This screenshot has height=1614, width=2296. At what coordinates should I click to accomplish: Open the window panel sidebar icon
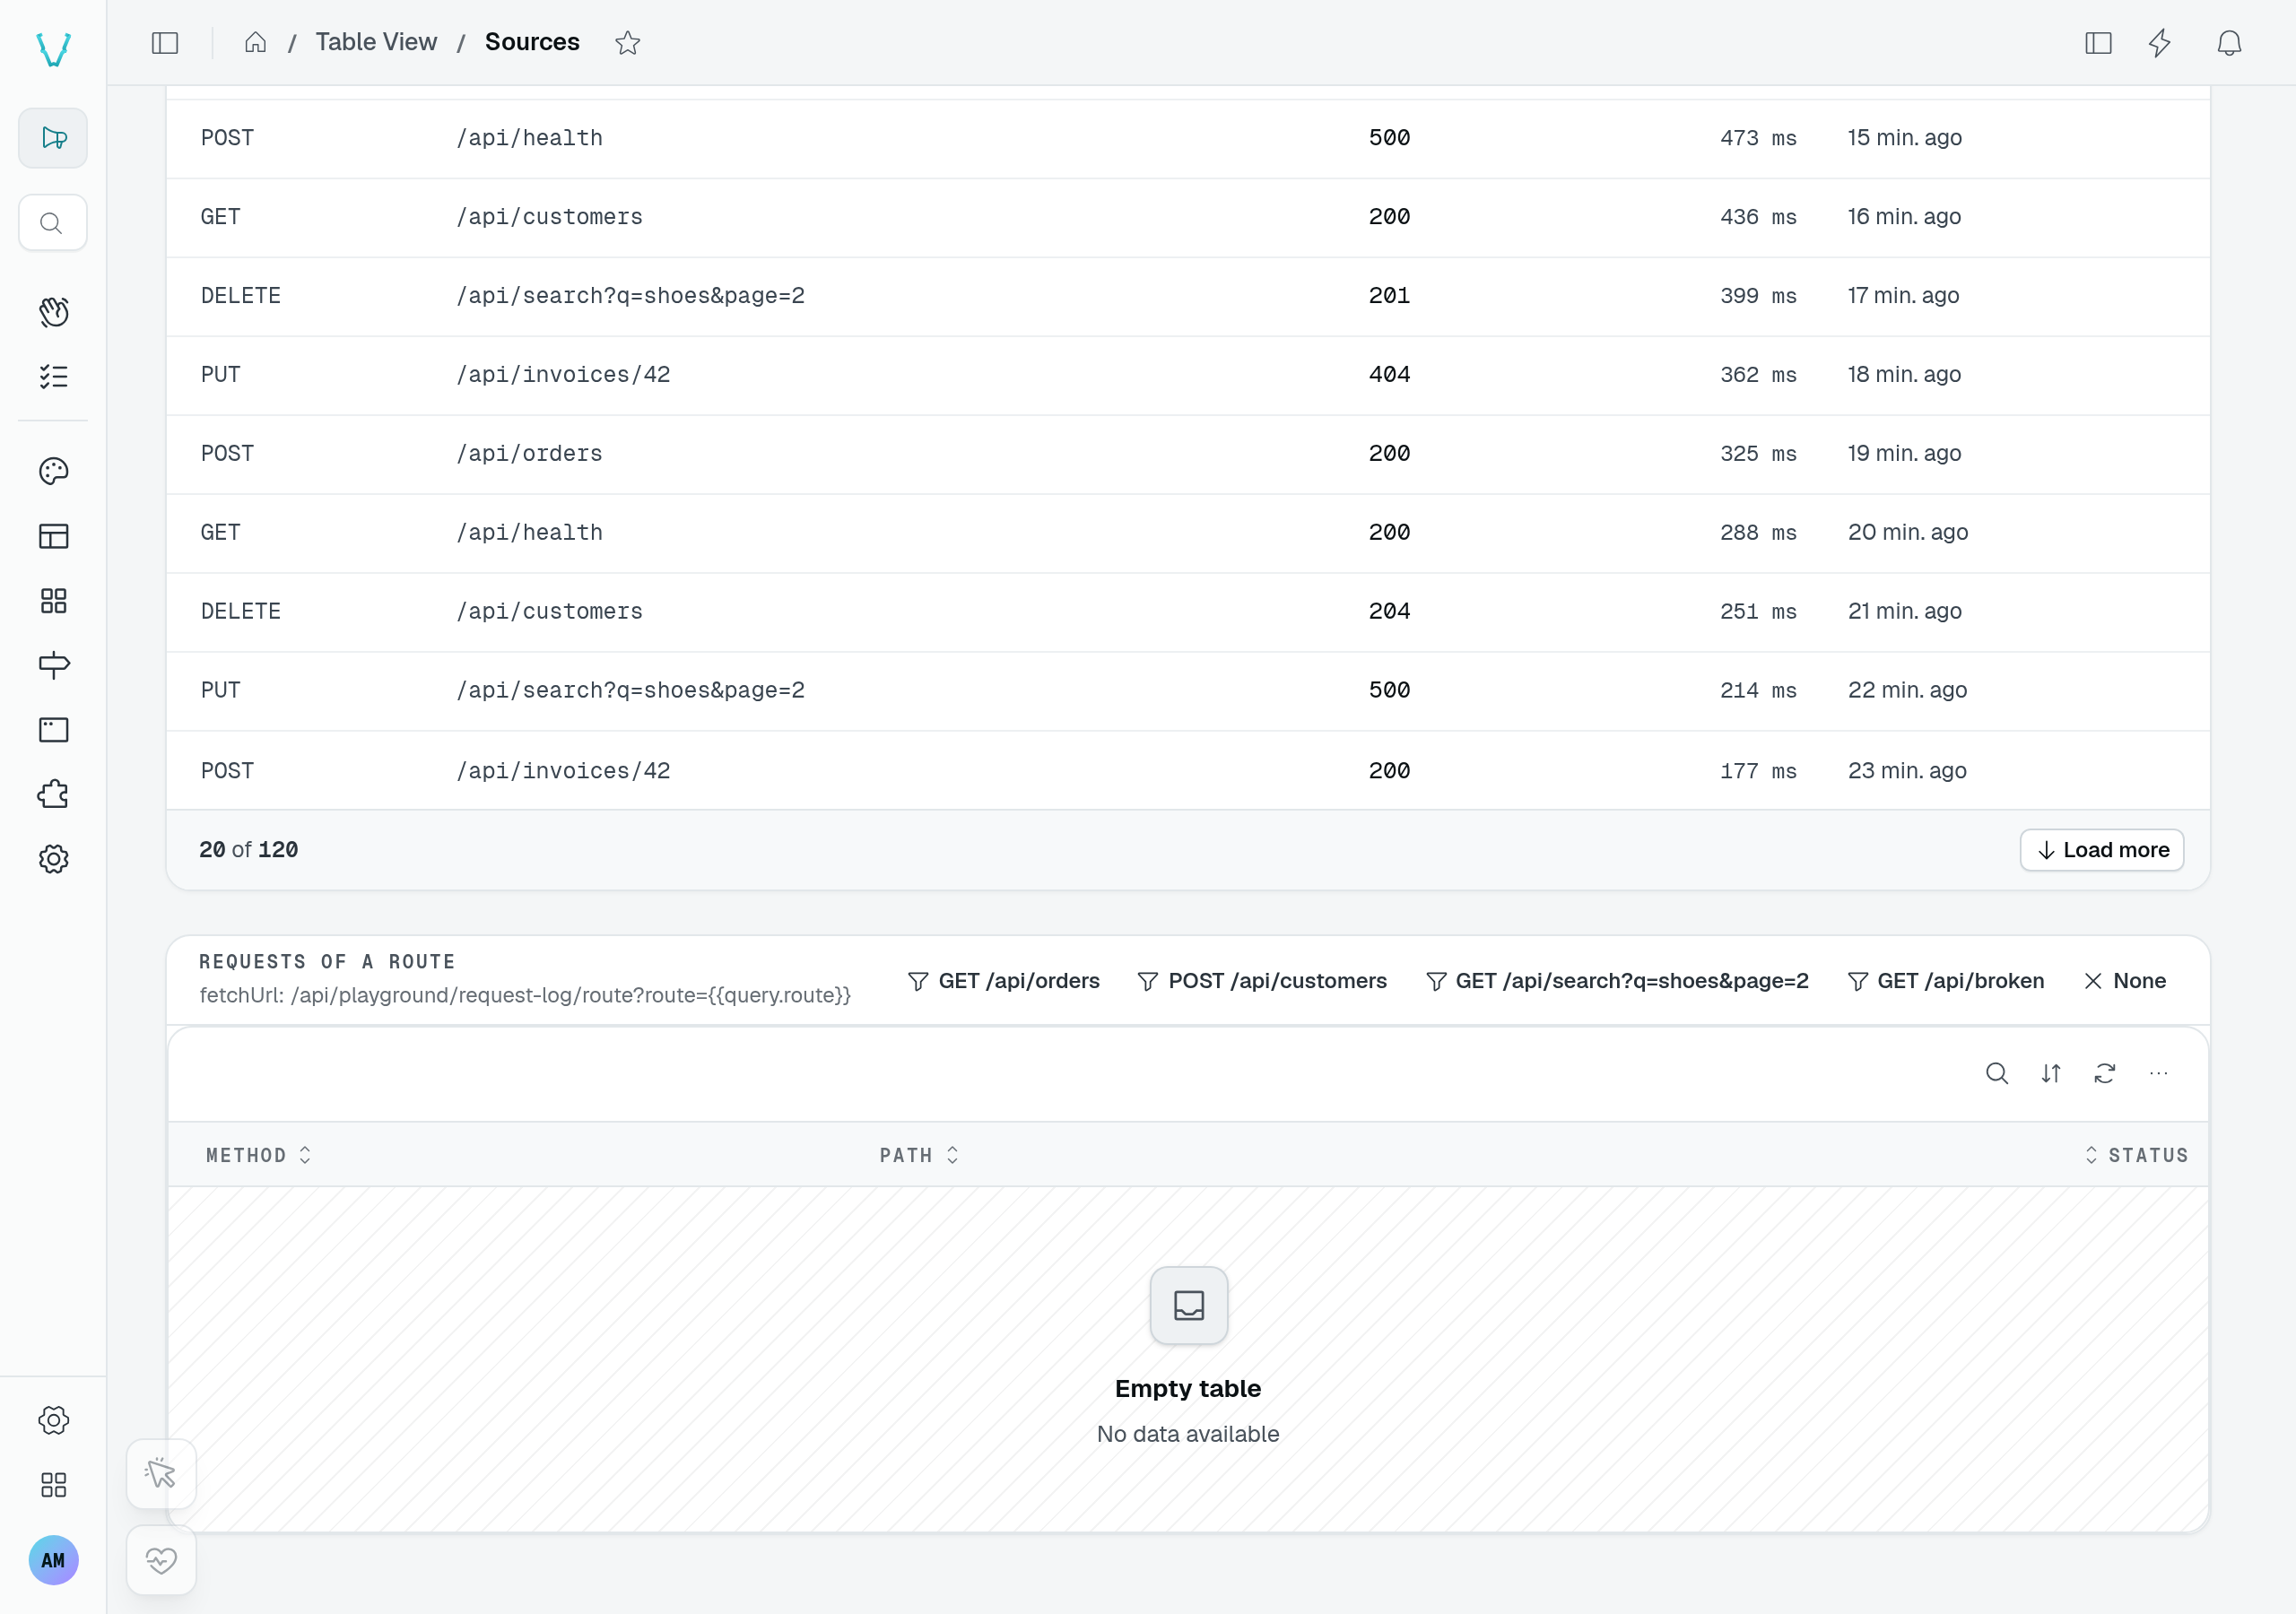53,730
